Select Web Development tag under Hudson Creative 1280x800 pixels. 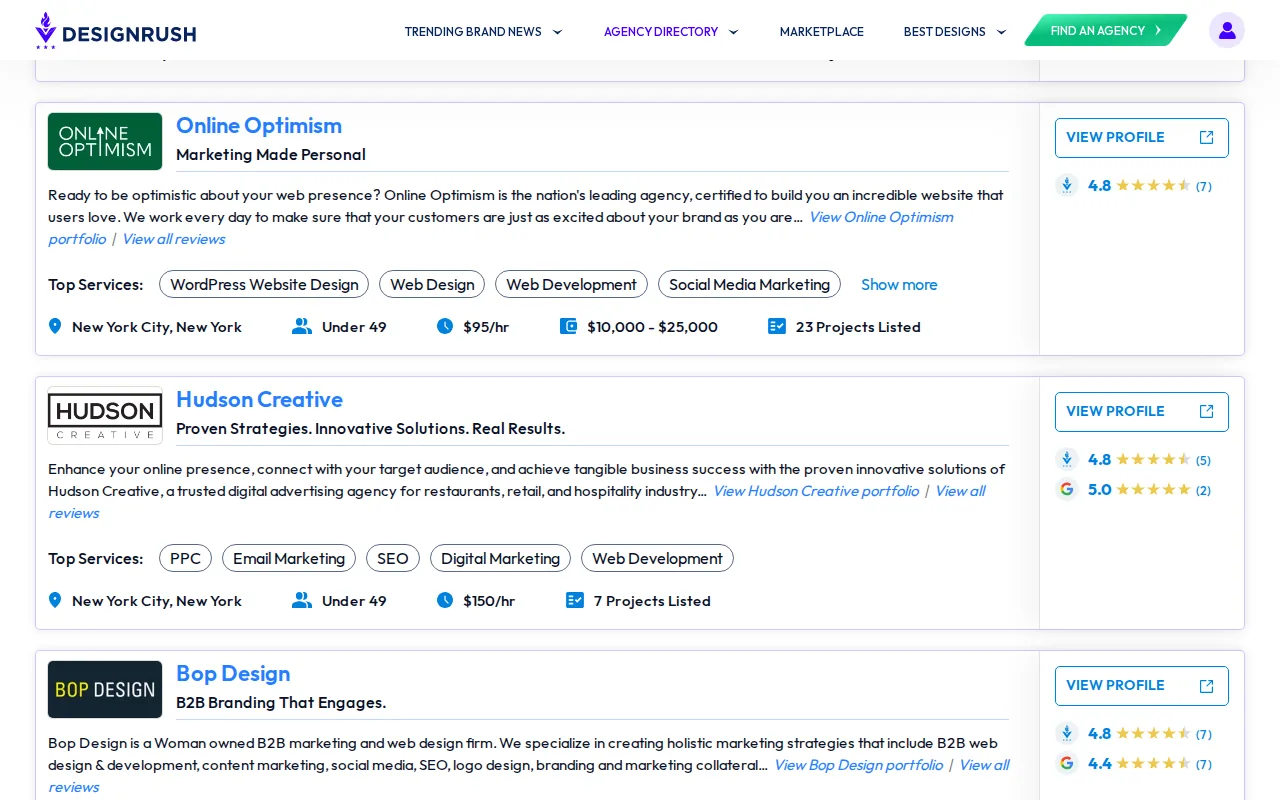[x=657, y=558]
